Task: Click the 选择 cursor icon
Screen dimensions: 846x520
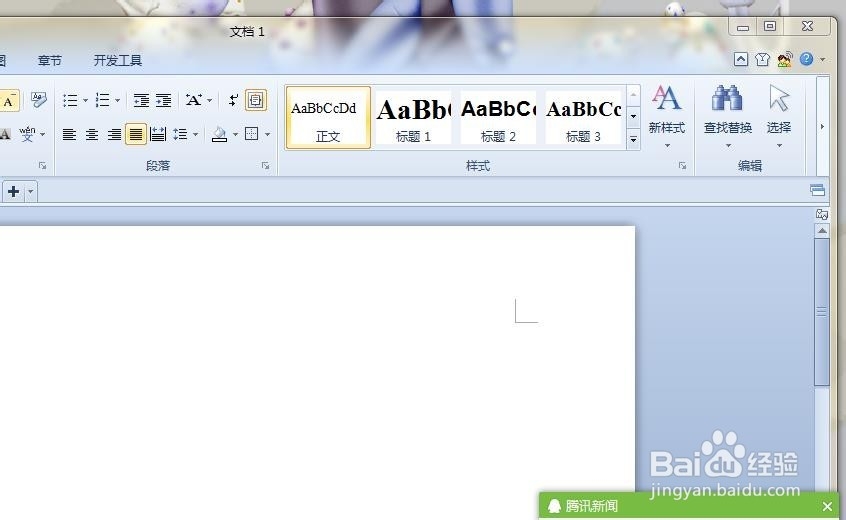Action: [779, 98]
